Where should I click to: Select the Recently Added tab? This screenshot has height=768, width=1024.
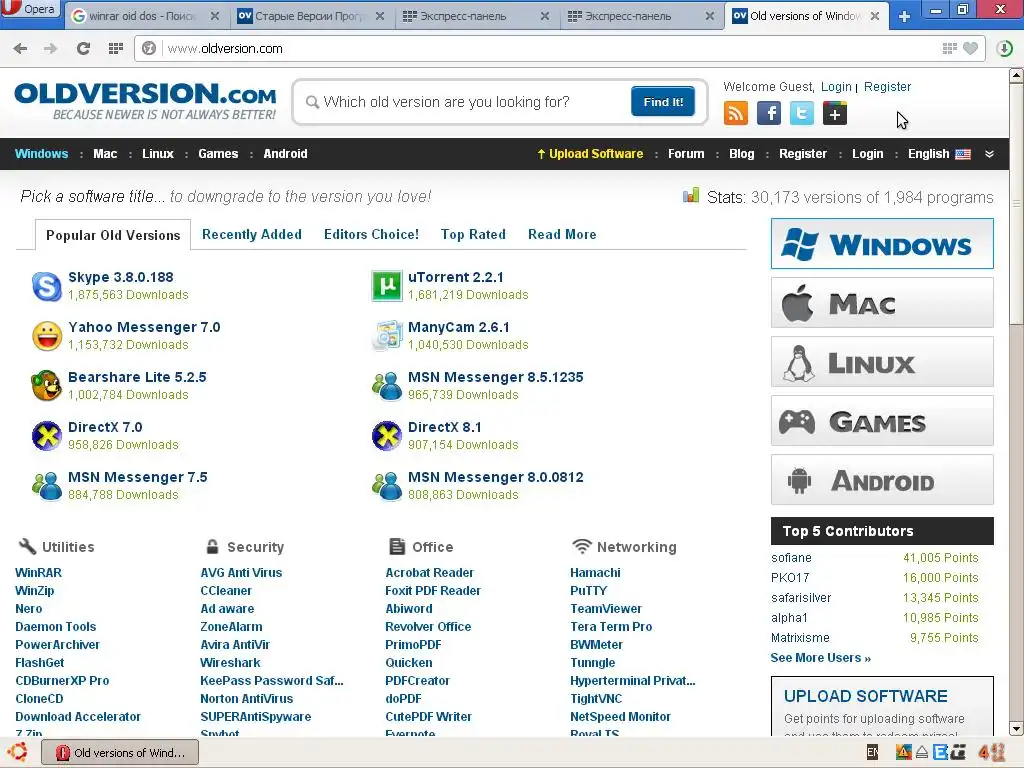coord(251,234)
